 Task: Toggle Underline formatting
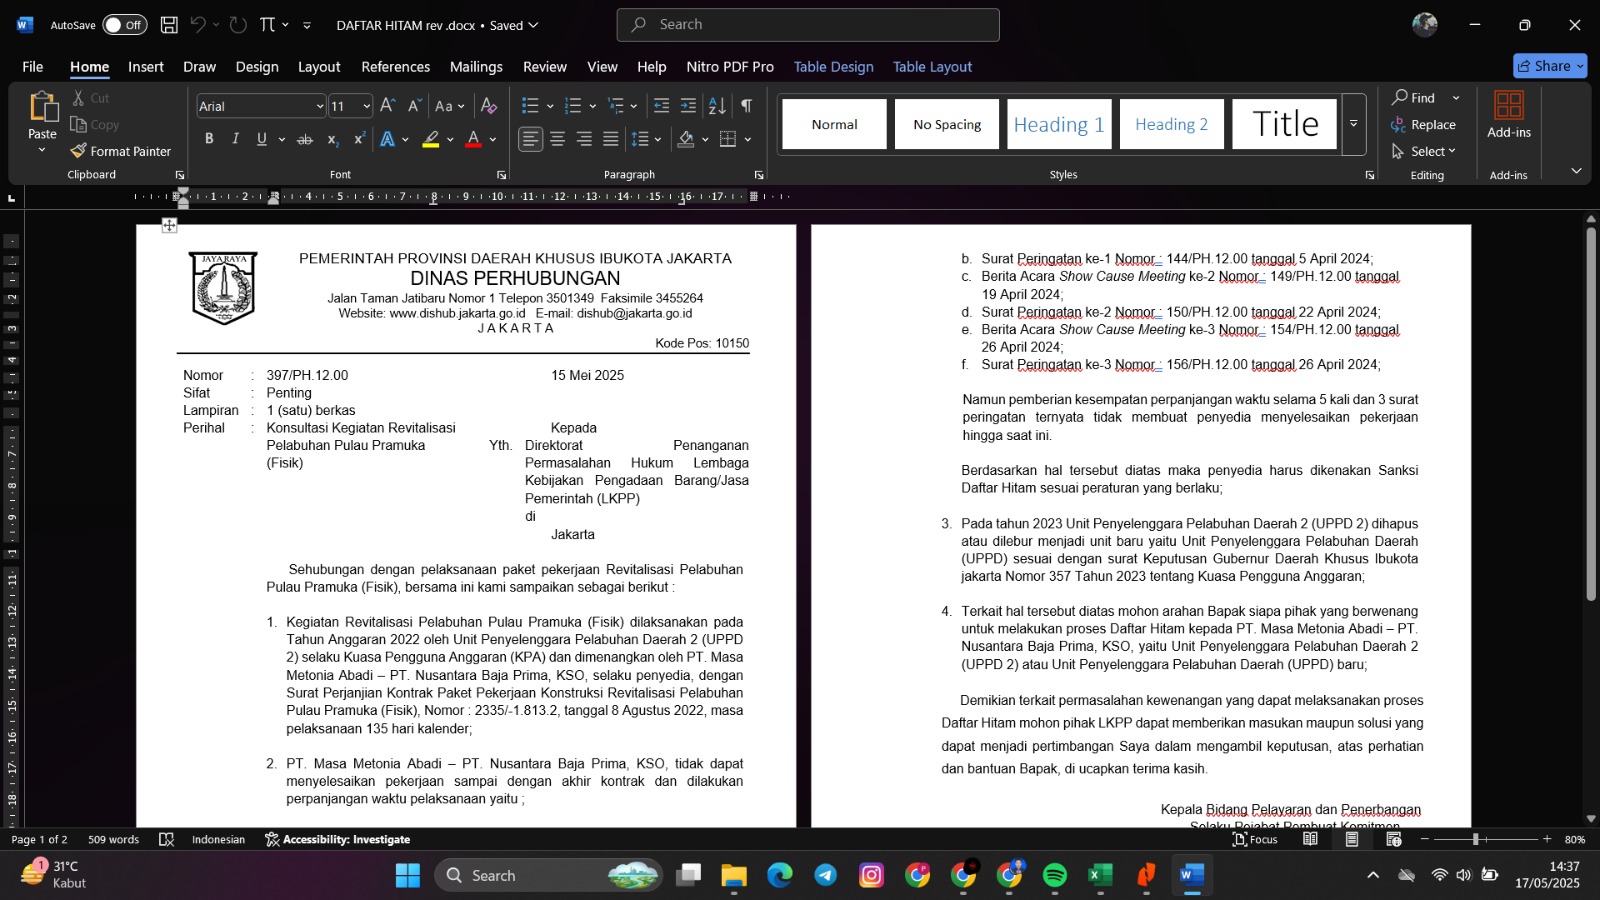point(261,139)
